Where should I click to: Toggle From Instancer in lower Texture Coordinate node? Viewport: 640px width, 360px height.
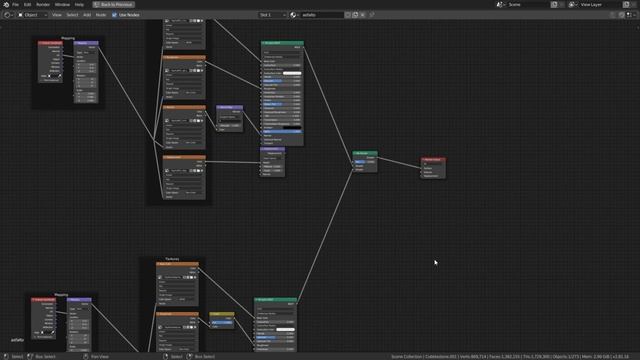click(43, 337)
